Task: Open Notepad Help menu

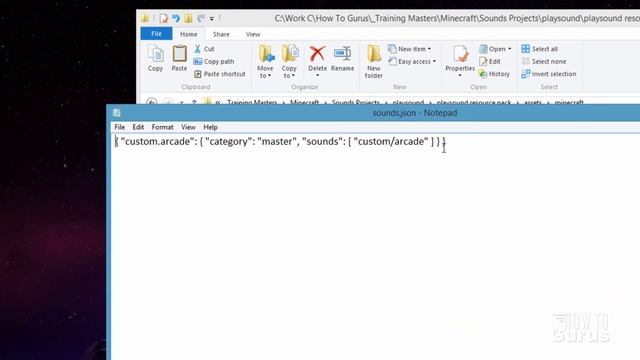Action: point(210,127)
